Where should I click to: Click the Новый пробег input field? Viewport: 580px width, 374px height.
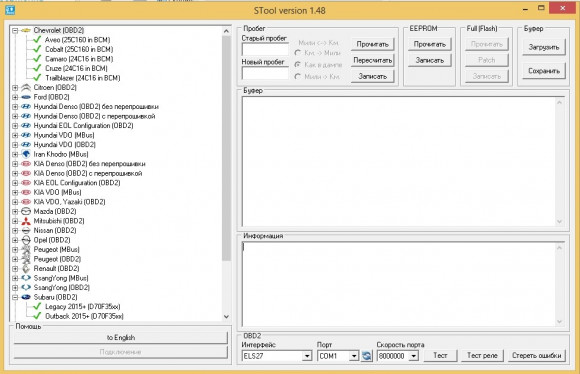coord(265,73)
